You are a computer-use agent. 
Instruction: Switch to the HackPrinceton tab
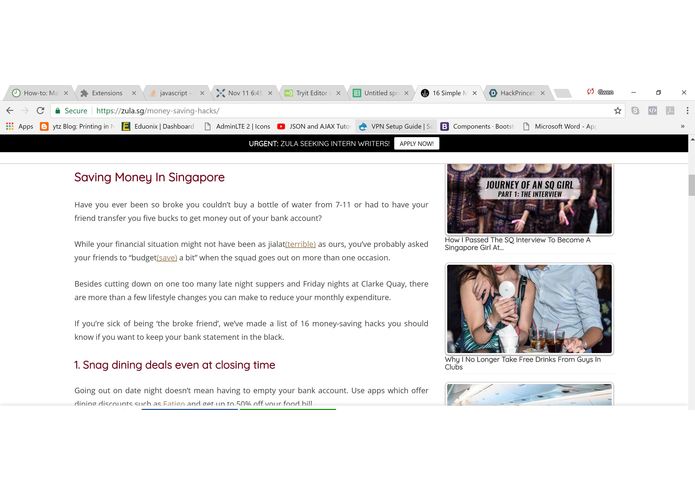point(515,93)
